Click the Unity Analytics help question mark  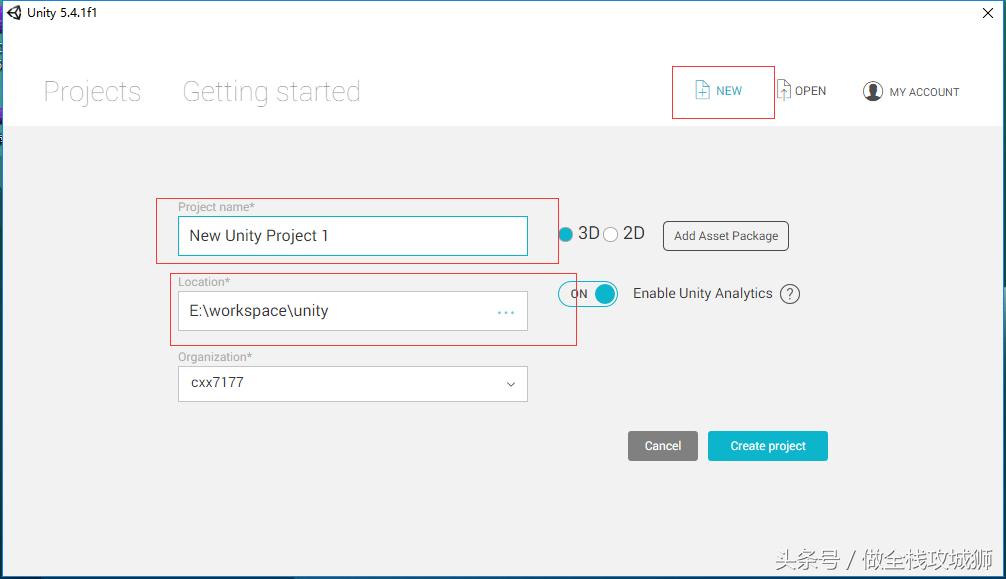point(789,294)
